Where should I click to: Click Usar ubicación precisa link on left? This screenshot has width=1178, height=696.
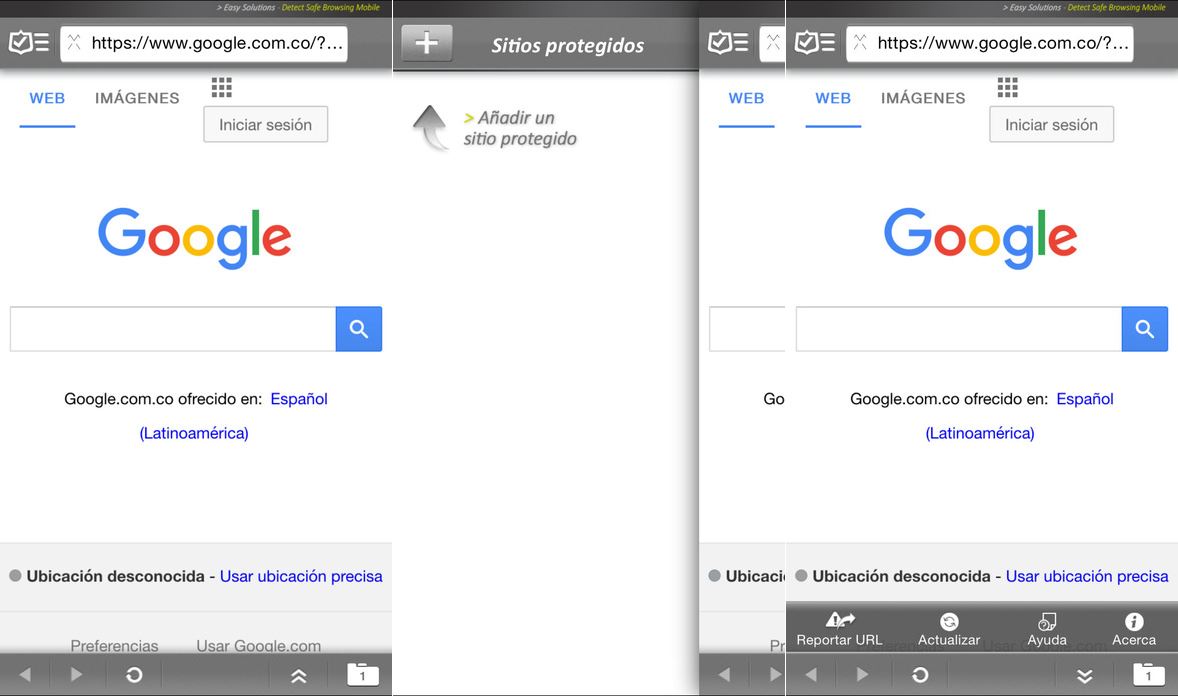coord(301,576)
